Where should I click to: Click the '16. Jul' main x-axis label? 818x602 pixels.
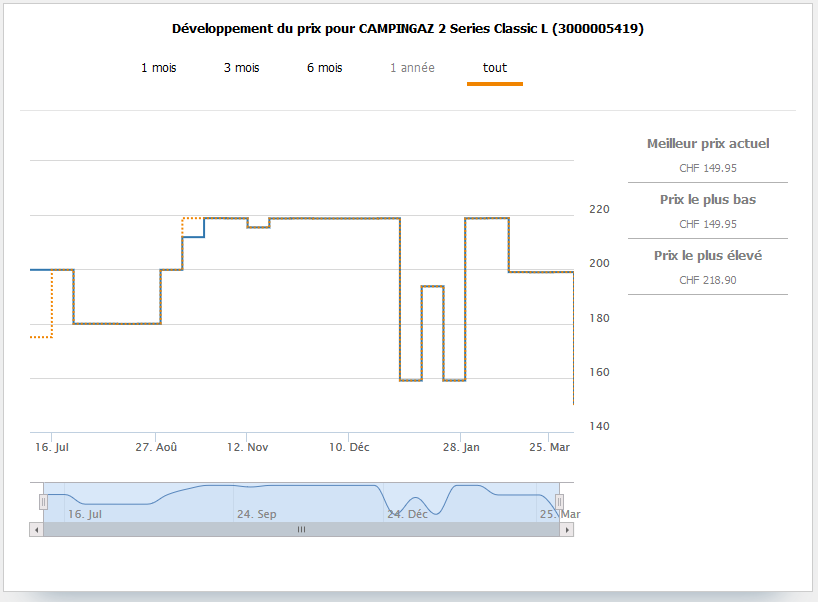pyautogui.click(x=52, y=447)
